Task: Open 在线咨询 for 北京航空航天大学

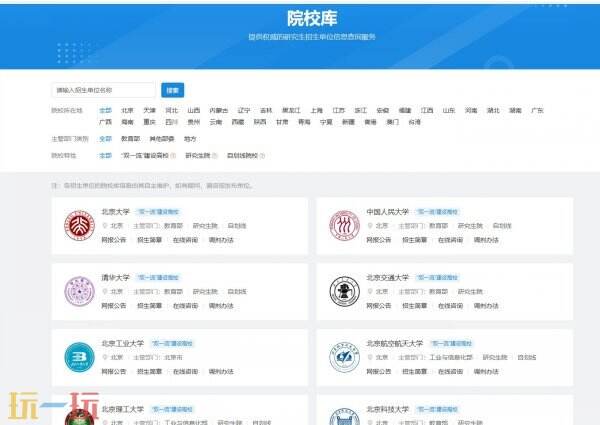Action: tap(451, 372)
